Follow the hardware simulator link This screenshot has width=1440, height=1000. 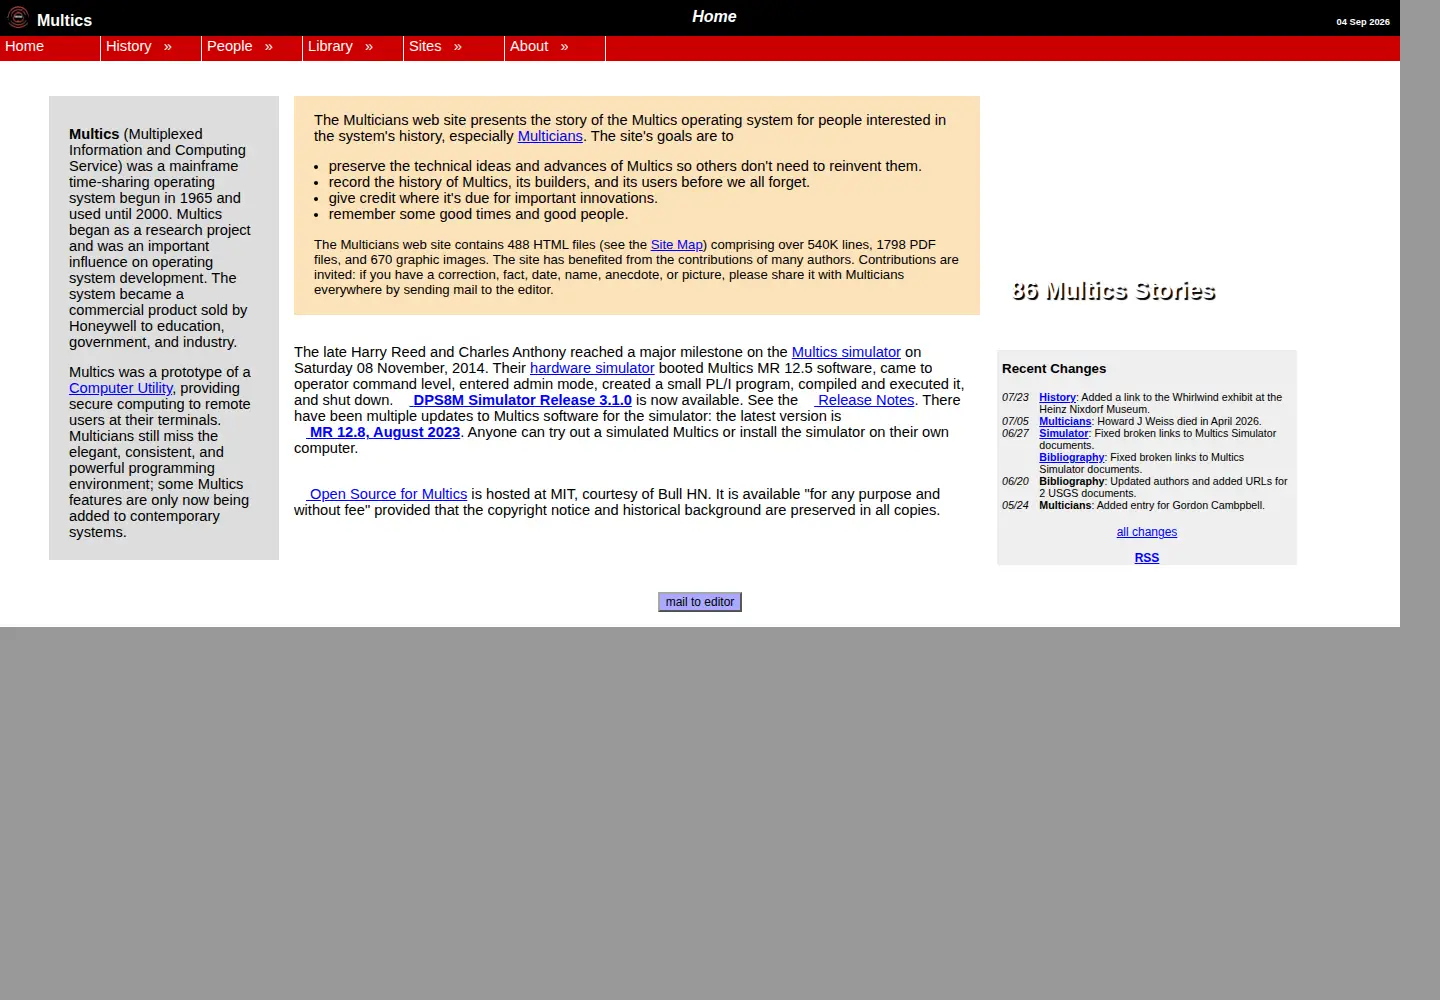click(x=592, y=368)
